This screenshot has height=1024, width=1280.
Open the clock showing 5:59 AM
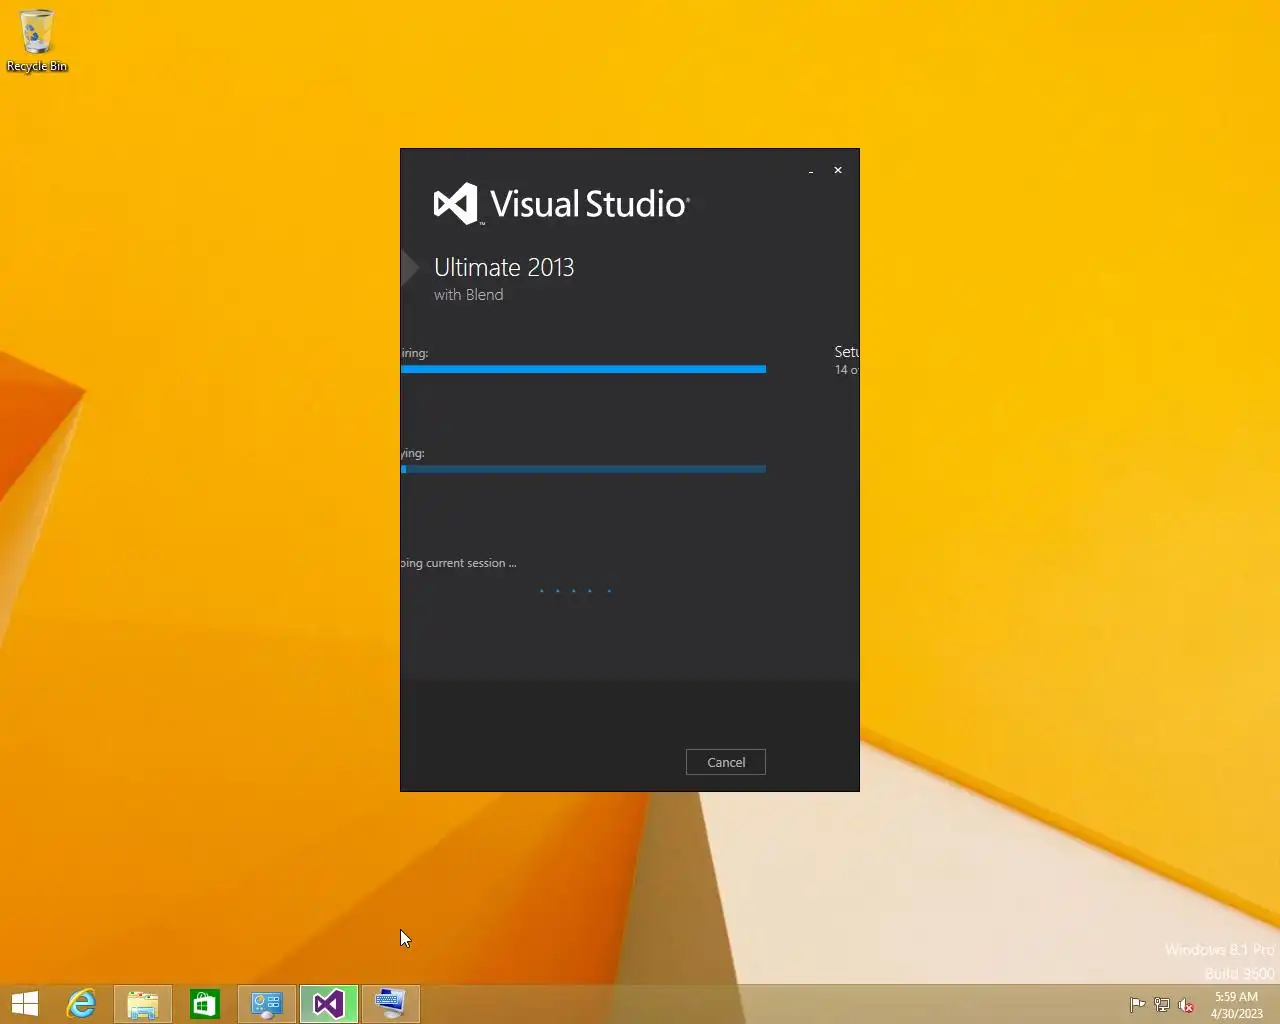tap(1236, 1005)
